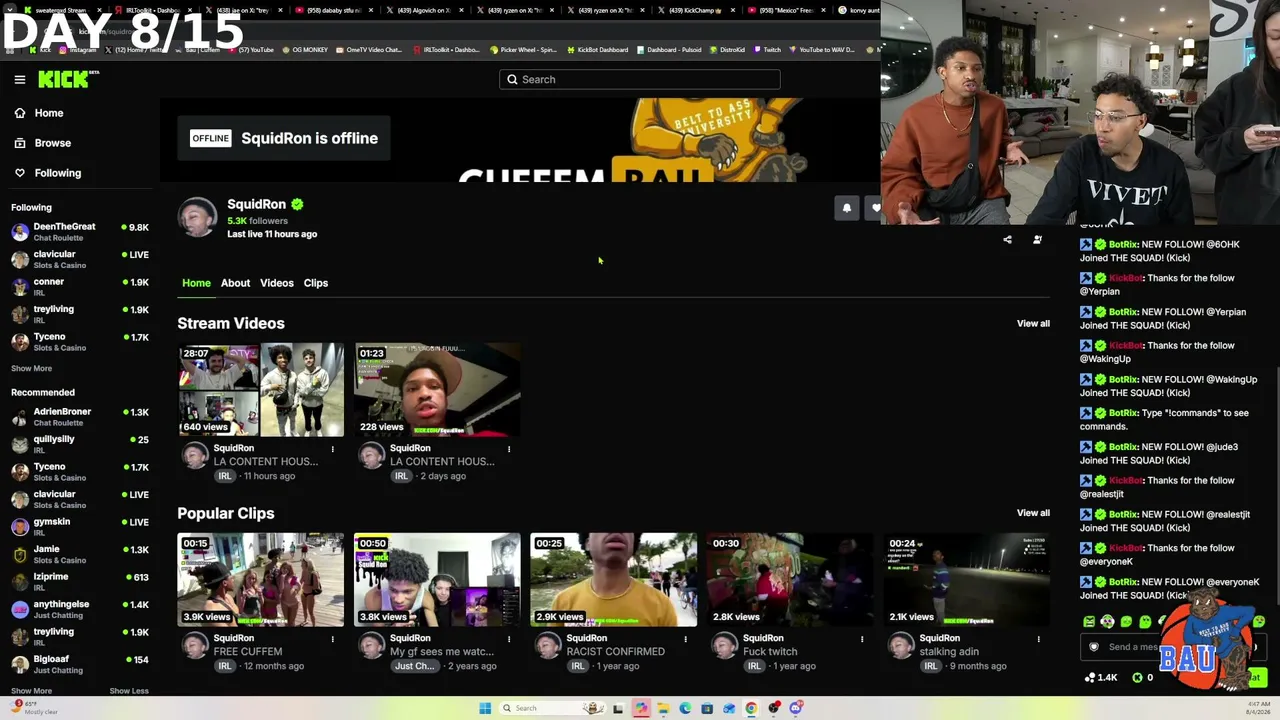This screenshot has height=720, width=1280.
Task: Open Iziprime recommended channel
Action: (80, 582)
